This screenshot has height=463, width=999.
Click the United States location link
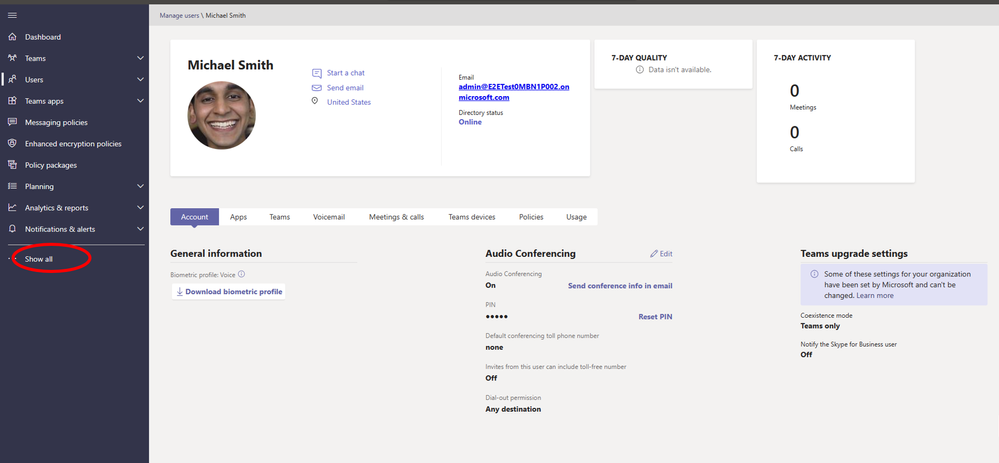tap(349, 102)
